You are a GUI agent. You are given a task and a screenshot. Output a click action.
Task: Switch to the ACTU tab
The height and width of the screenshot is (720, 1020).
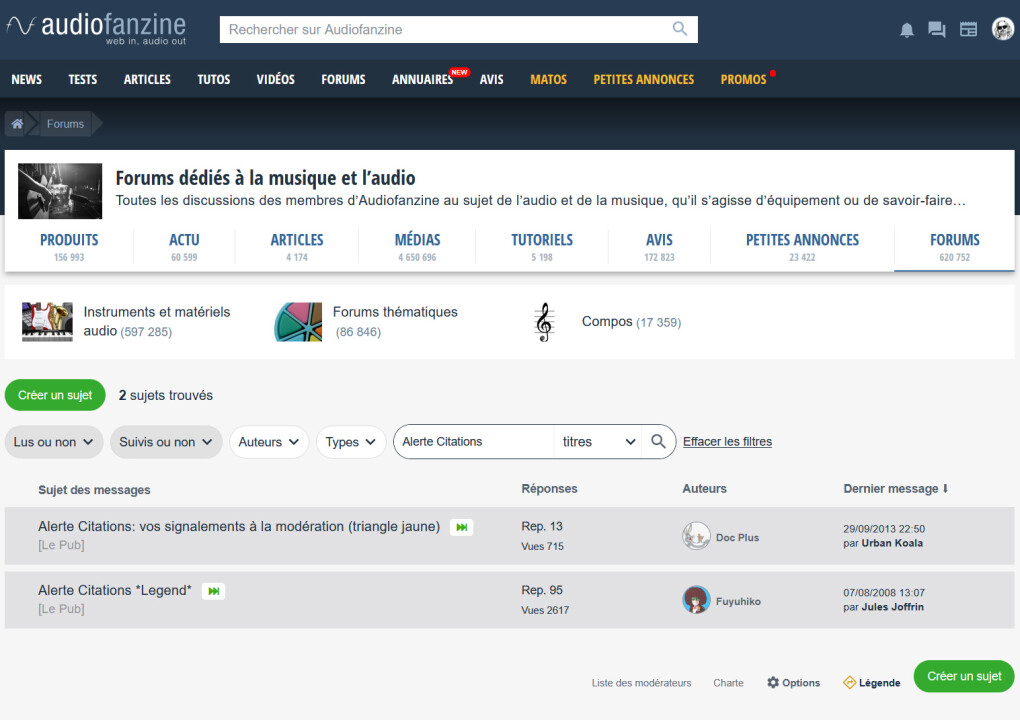(184, 247)
